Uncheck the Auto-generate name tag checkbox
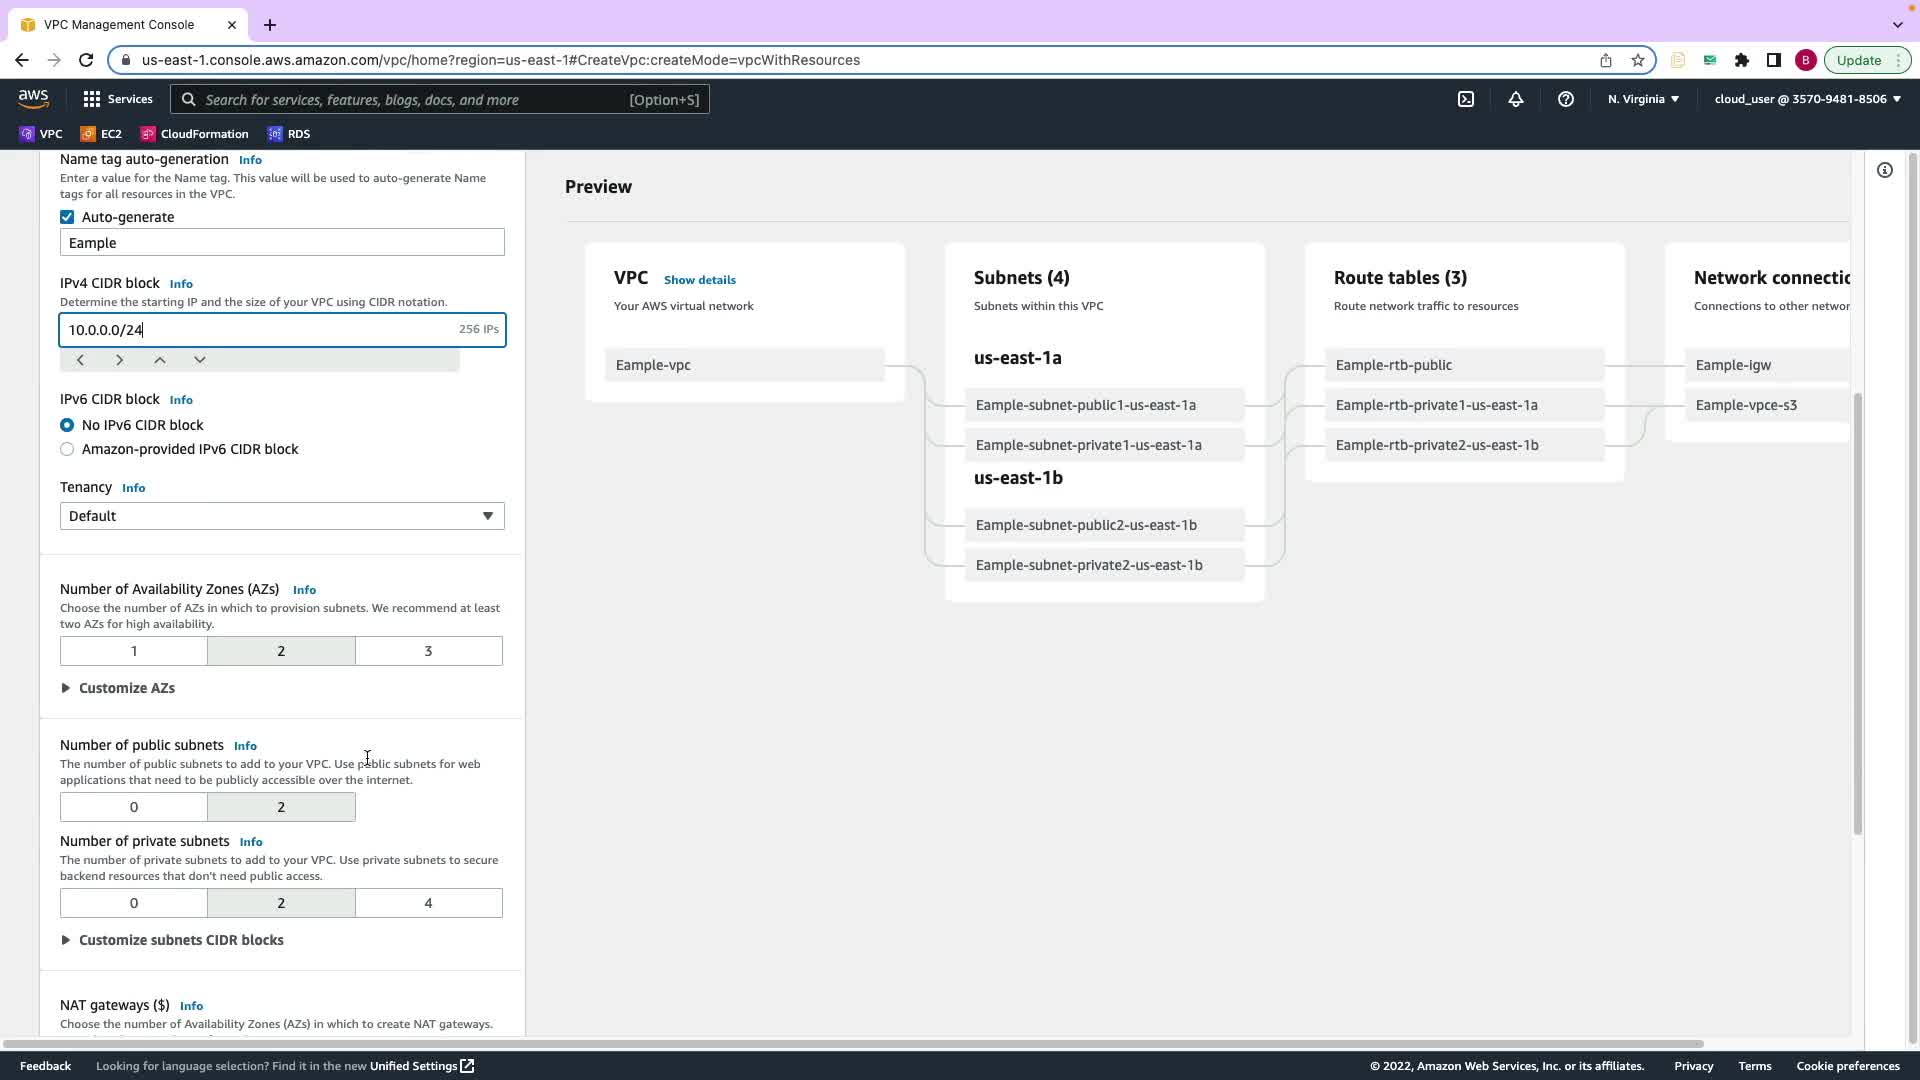The image size is (1920, 1080). (x=67, y=217)
